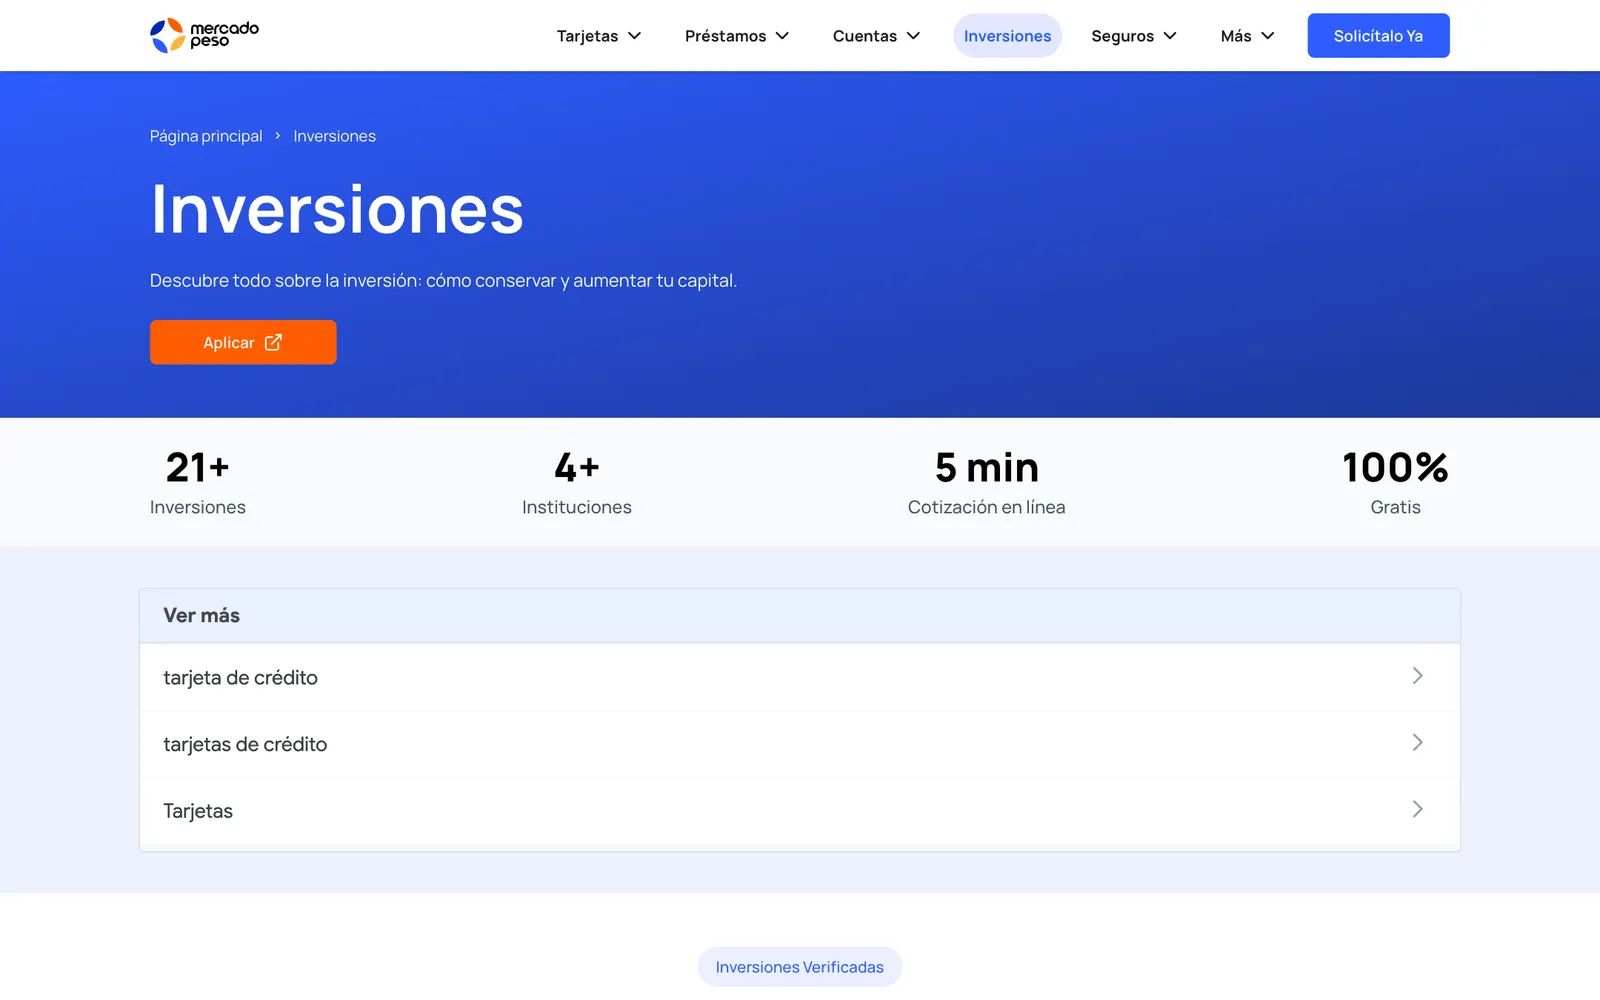1600x1000 pixels.
Task: Open the tarjeta de crédito row
Action: (x=800, y=677)
